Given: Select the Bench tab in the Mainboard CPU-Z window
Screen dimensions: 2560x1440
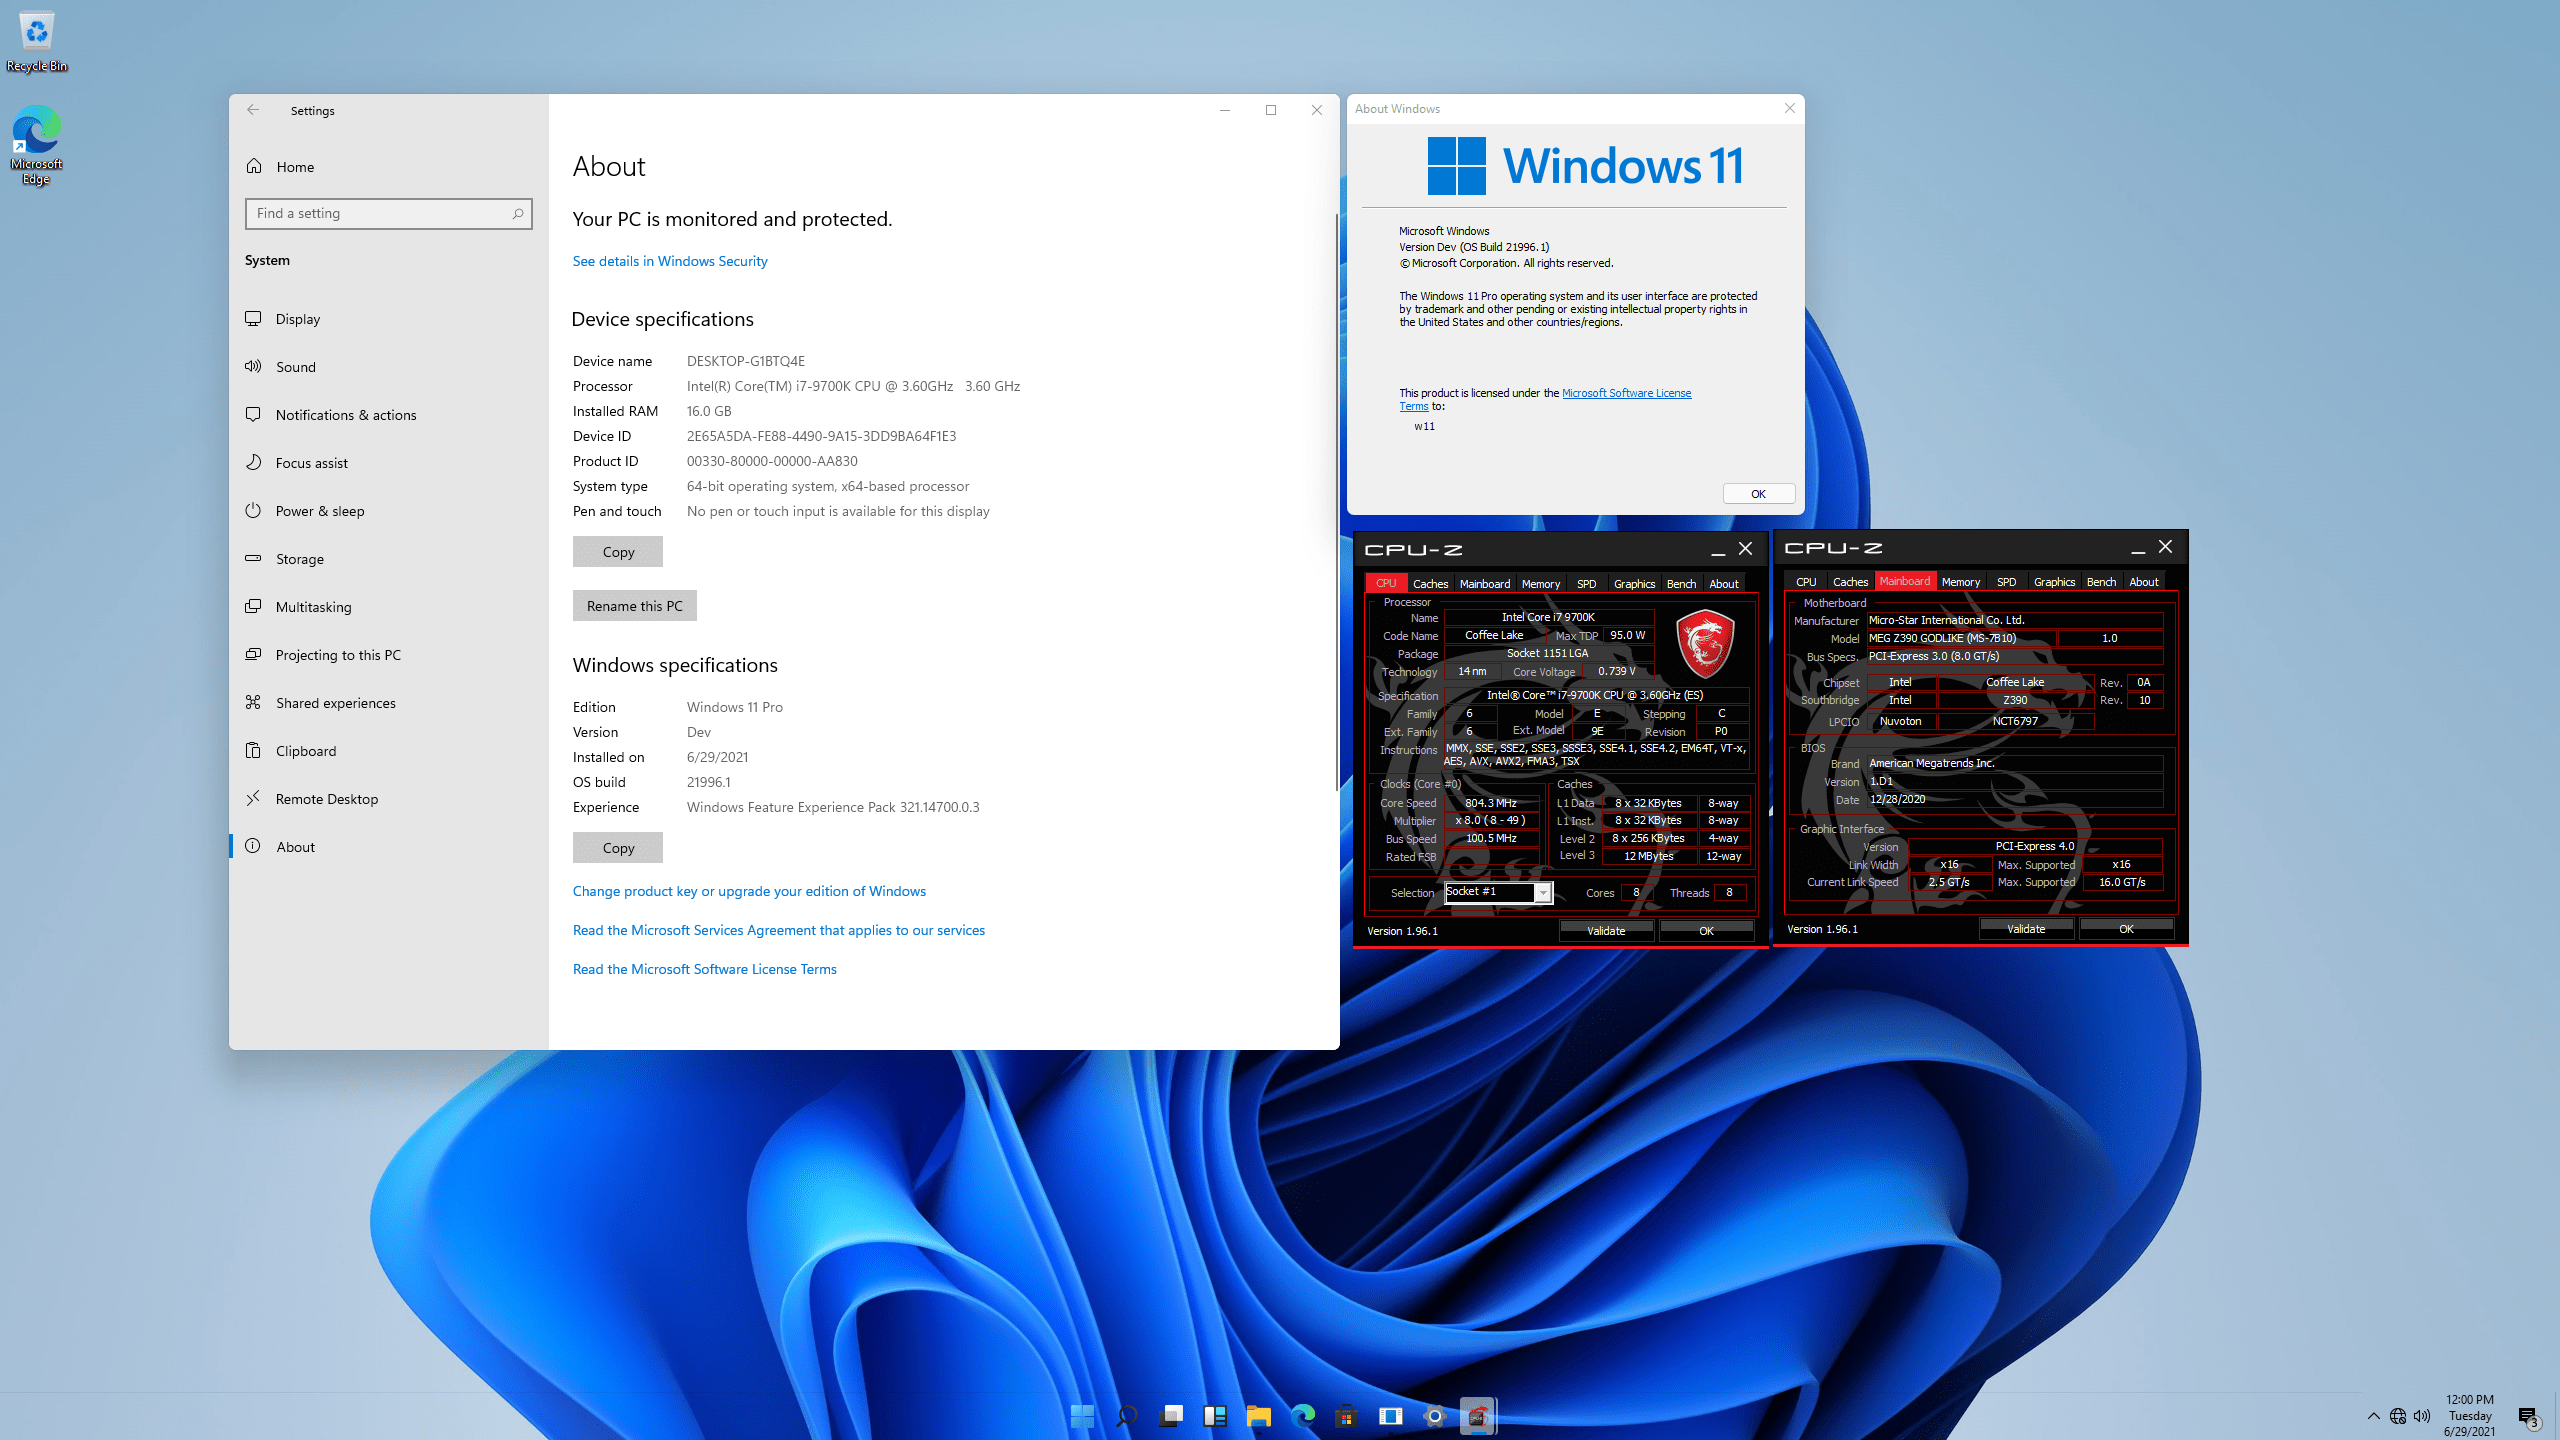Looking at the screenshot, I should pyautogui.click(x=2101, y=581).
